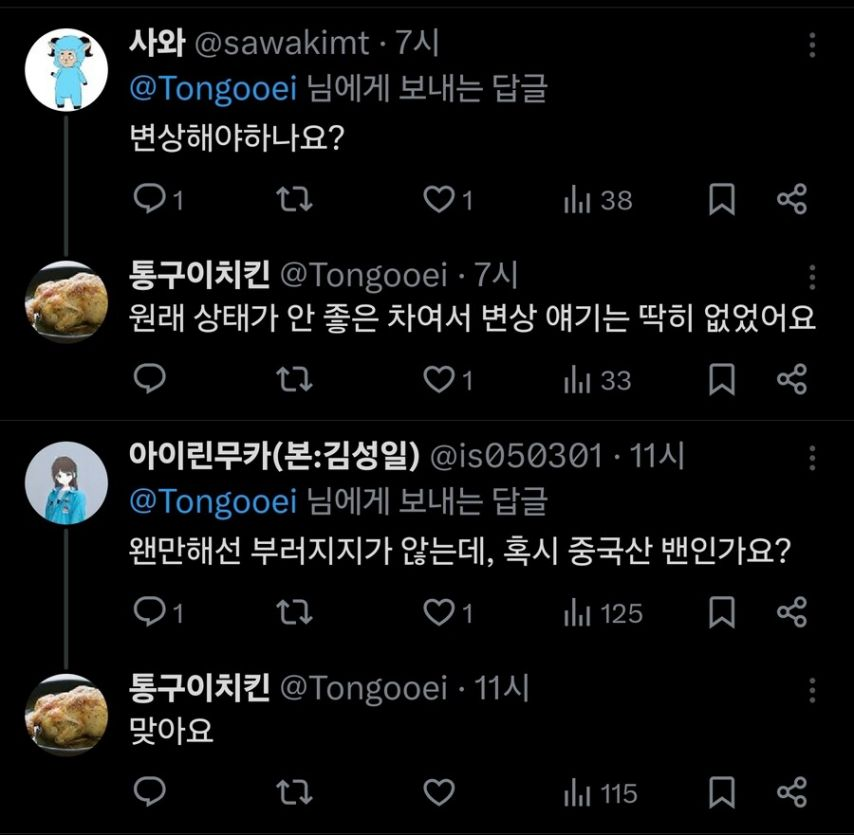Image resolution: width=854 pixels, height=835 pixels.
Task: View analytics showing 125 views
Action: (603, 612)
